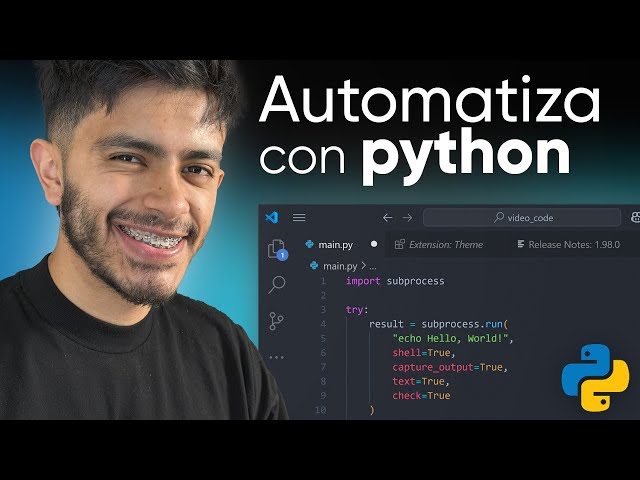Open the Explorer view in the activity bar
This screenshot has width=640, height=480.
coord(278,249)
